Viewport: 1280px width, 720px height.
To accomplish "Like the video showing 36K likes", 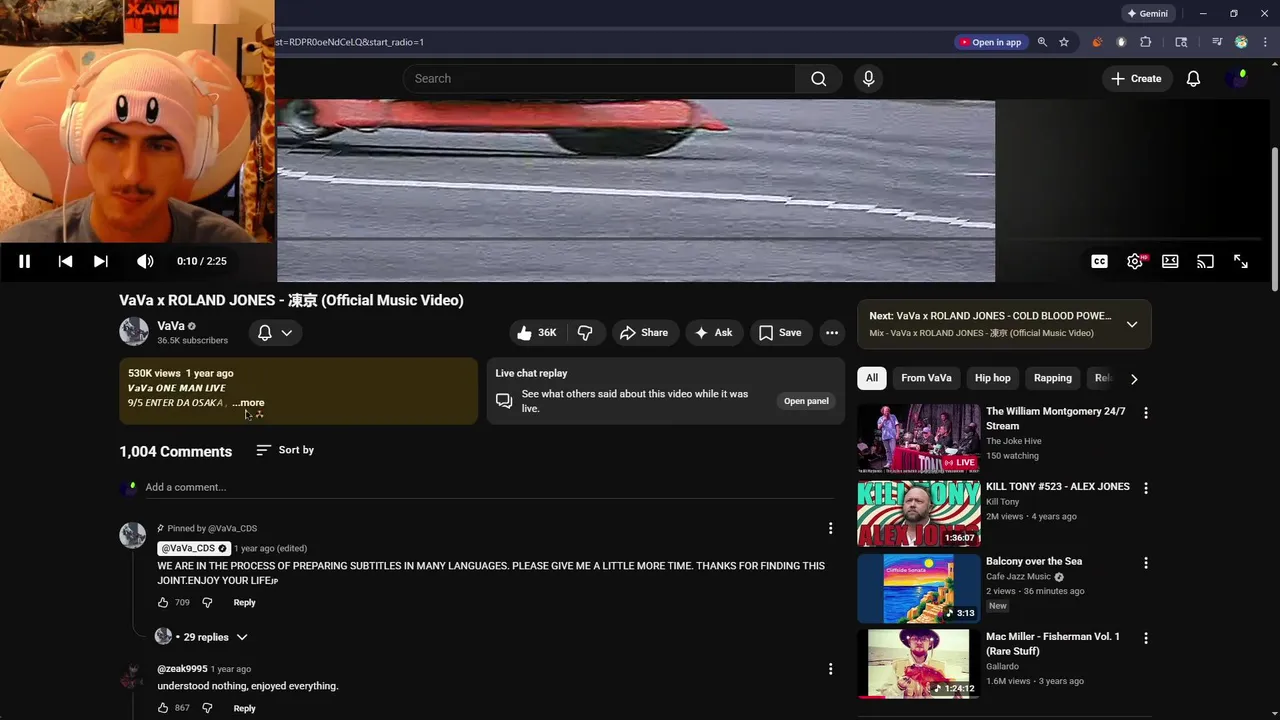I will pyautogui.click(x=536, y=333).
